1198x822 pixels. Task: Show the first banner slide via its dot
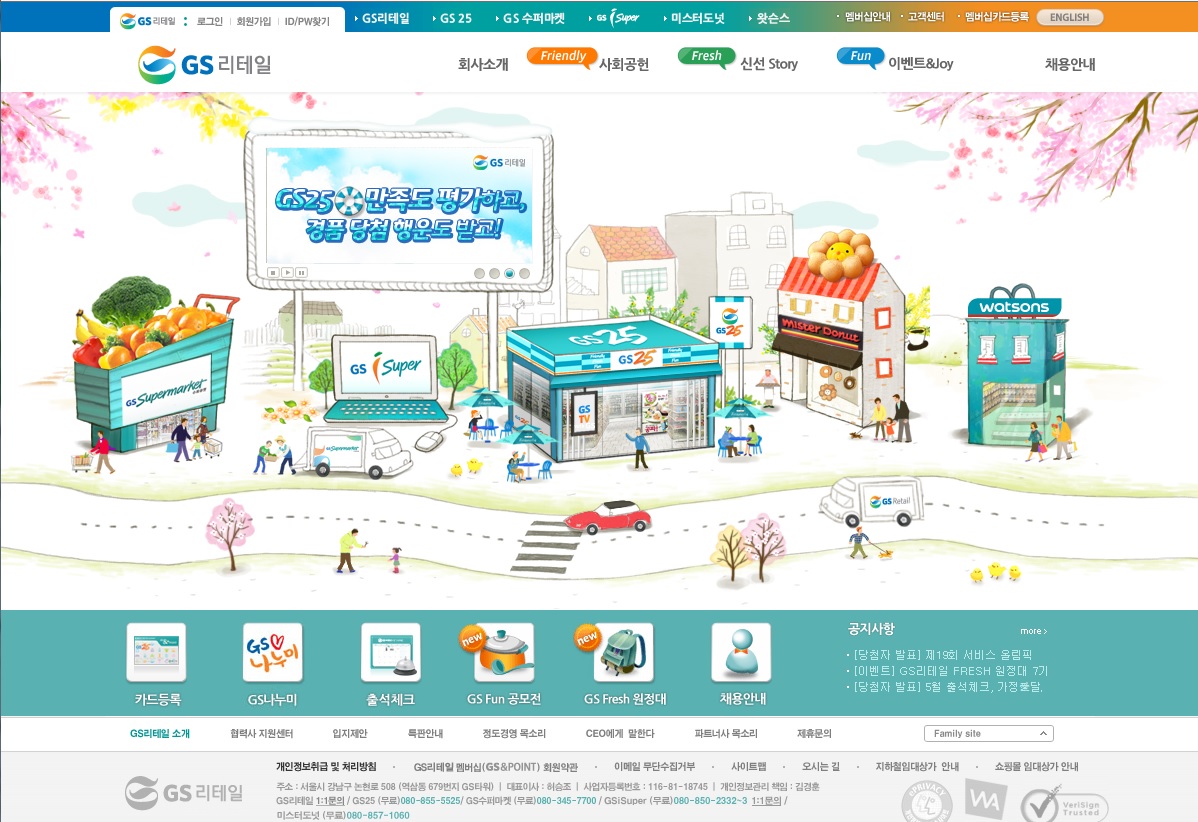(480, 273)
